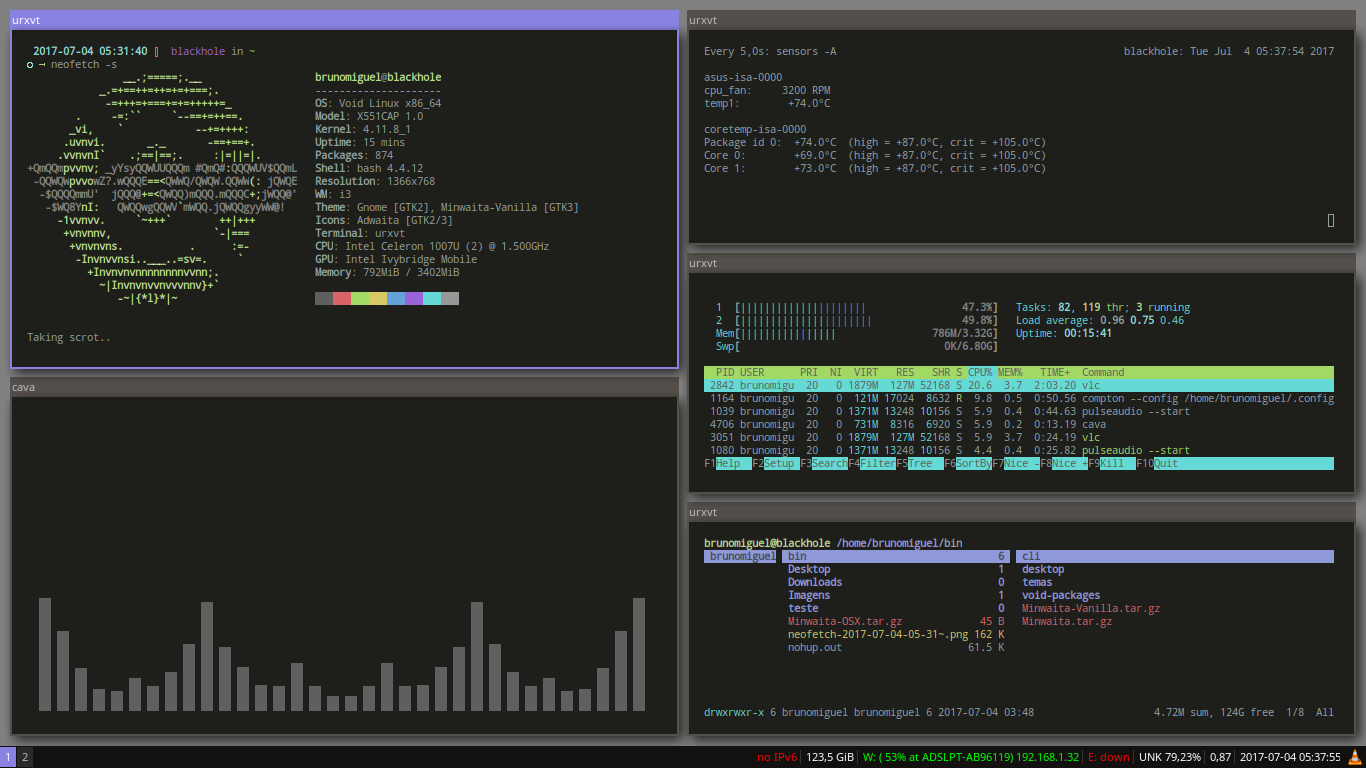Screen dimensions: 1366x768
Task: Click the PID column header in htop
Action: pyautogui.click(x=725, y=372)
